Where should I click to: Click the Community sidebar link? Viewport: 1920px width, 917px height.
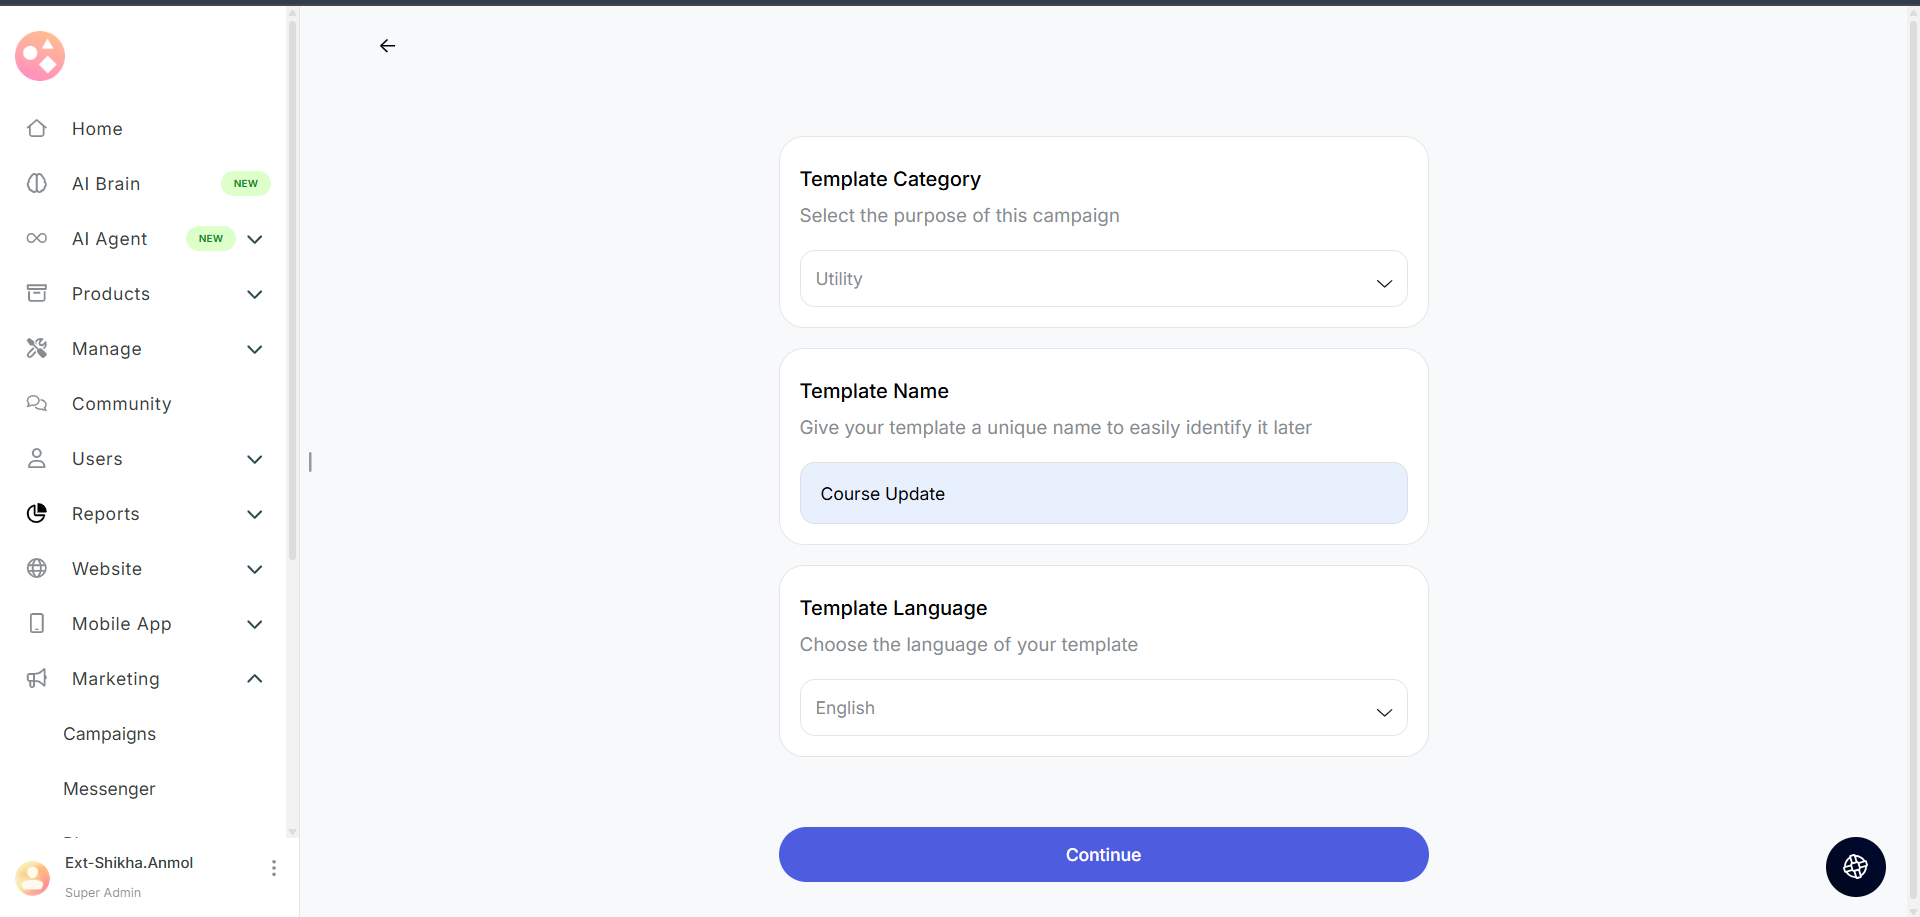(x=122, y=404)
